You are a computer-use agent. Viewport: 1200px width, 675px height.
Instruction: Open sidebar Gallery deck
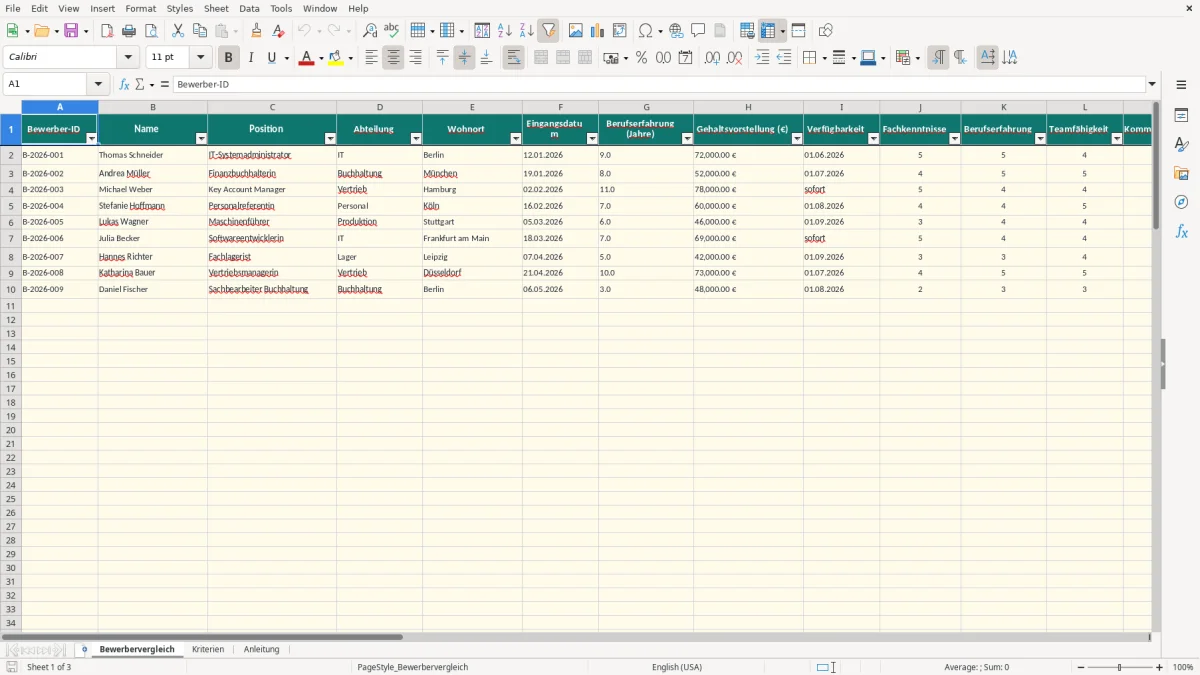point(1182,173)
